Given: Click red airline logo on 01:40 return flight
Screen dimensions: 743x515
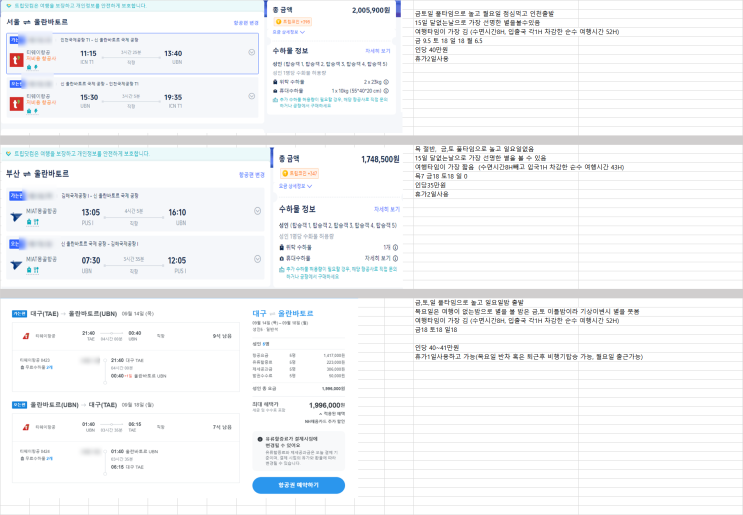Looking at the screenshot, I should coord(26,427).
